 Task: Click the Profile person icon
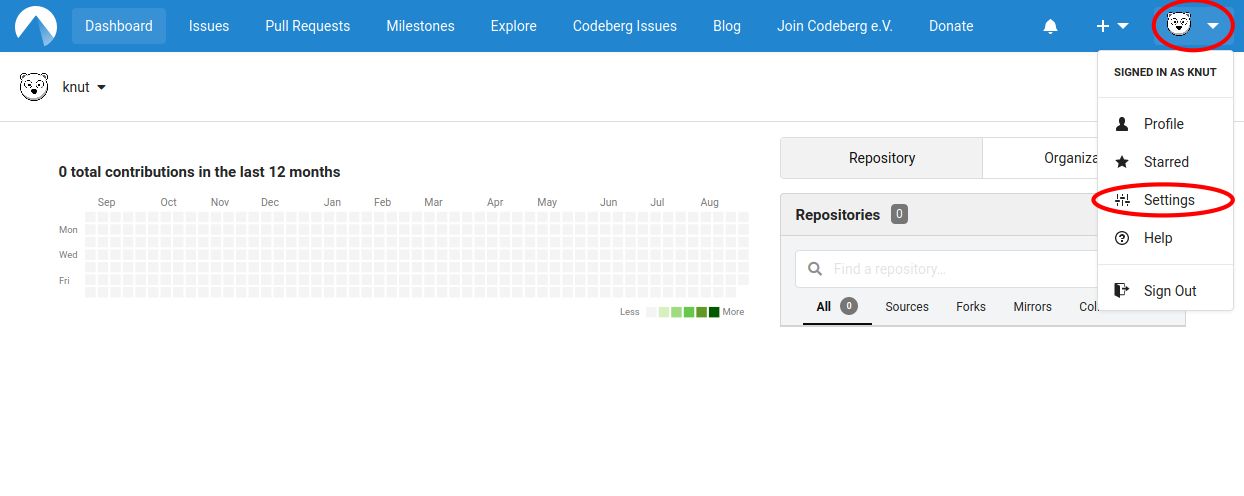[1122, 124]
